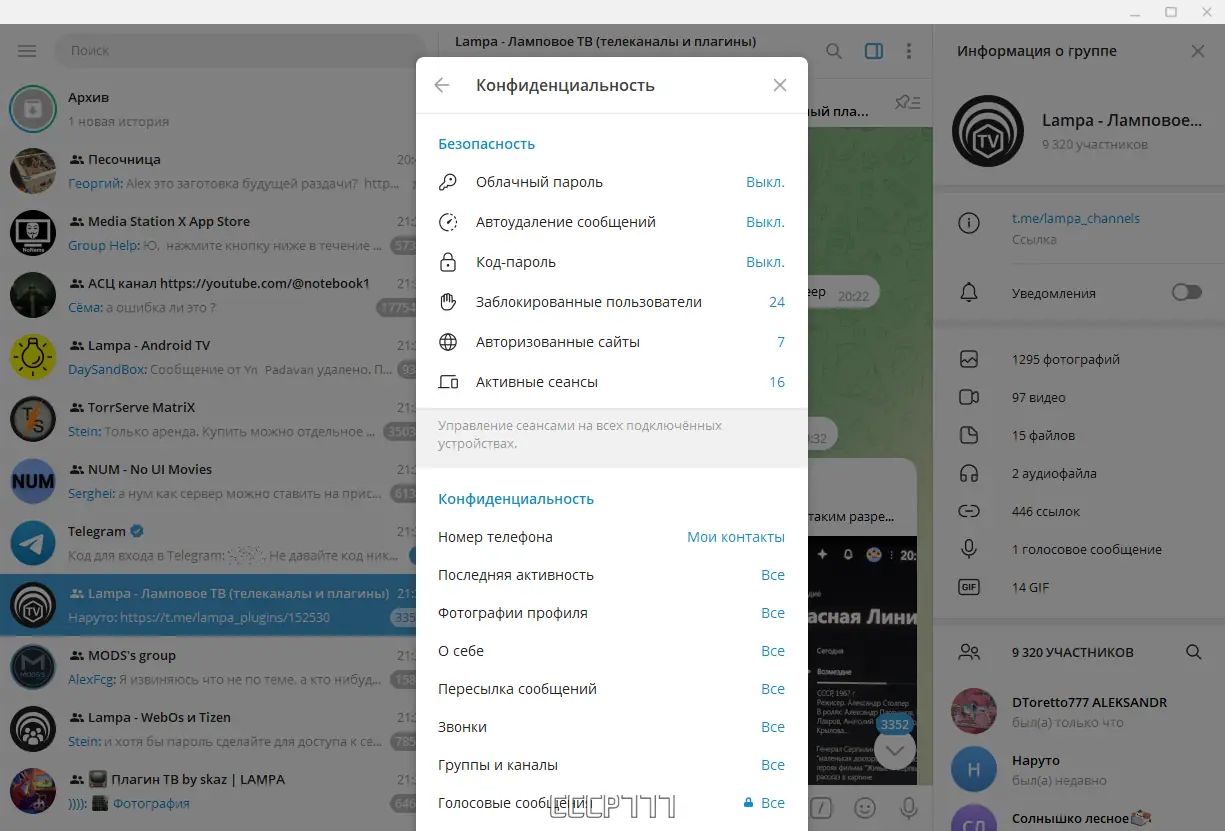The image size is (1225, 831).
Task: Change Фотографии профиля privacy setting
Action: click(x=611, y=613)
